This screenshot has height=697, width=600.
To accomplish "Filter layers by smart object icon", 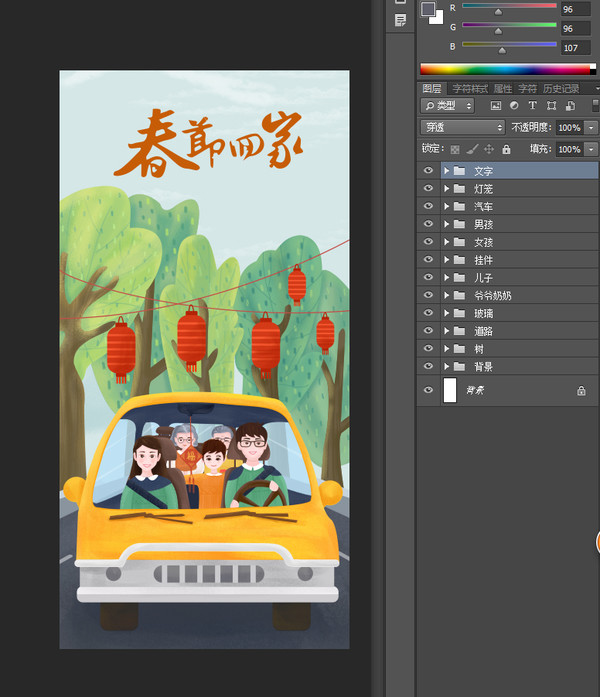I will (570, 105).
